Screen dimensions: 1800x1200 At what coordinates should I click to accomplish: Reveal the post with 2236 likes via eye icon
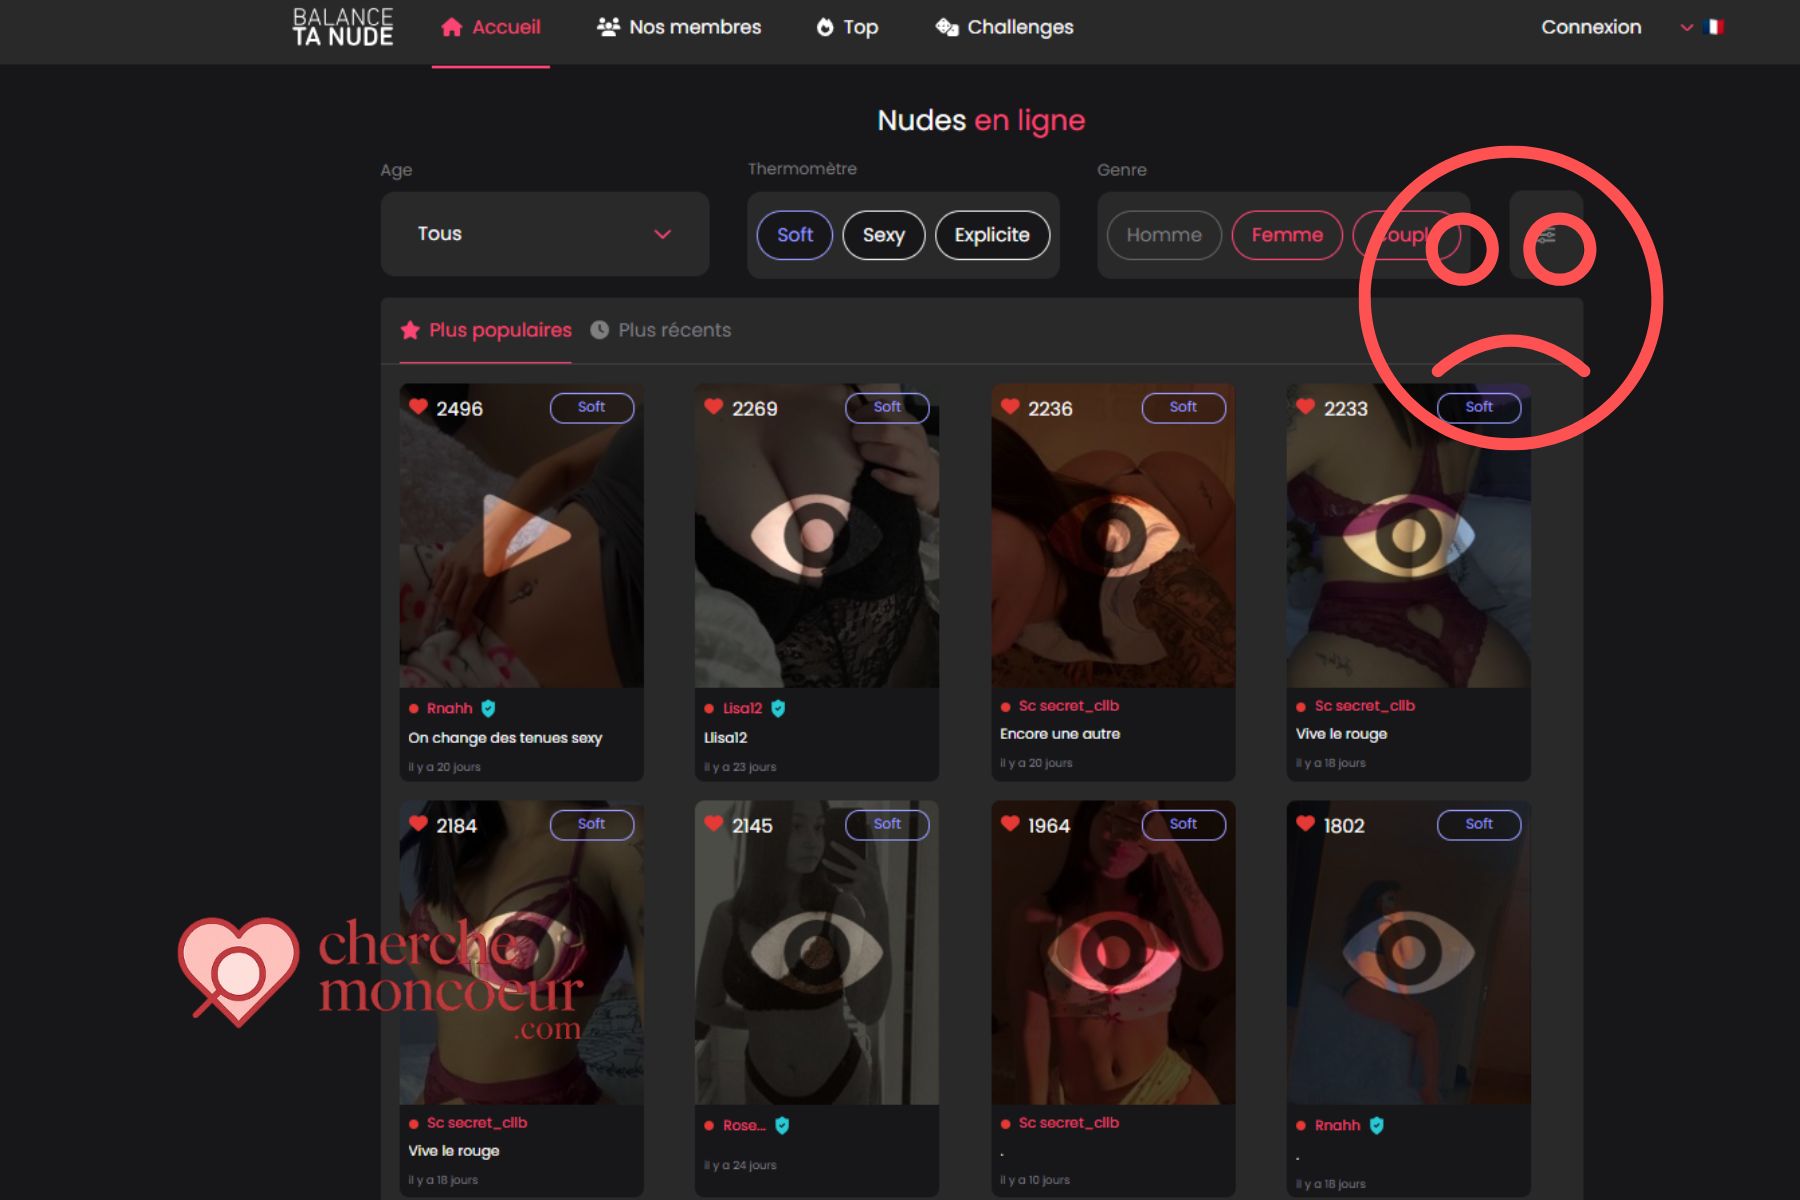tap(1112, 536)
